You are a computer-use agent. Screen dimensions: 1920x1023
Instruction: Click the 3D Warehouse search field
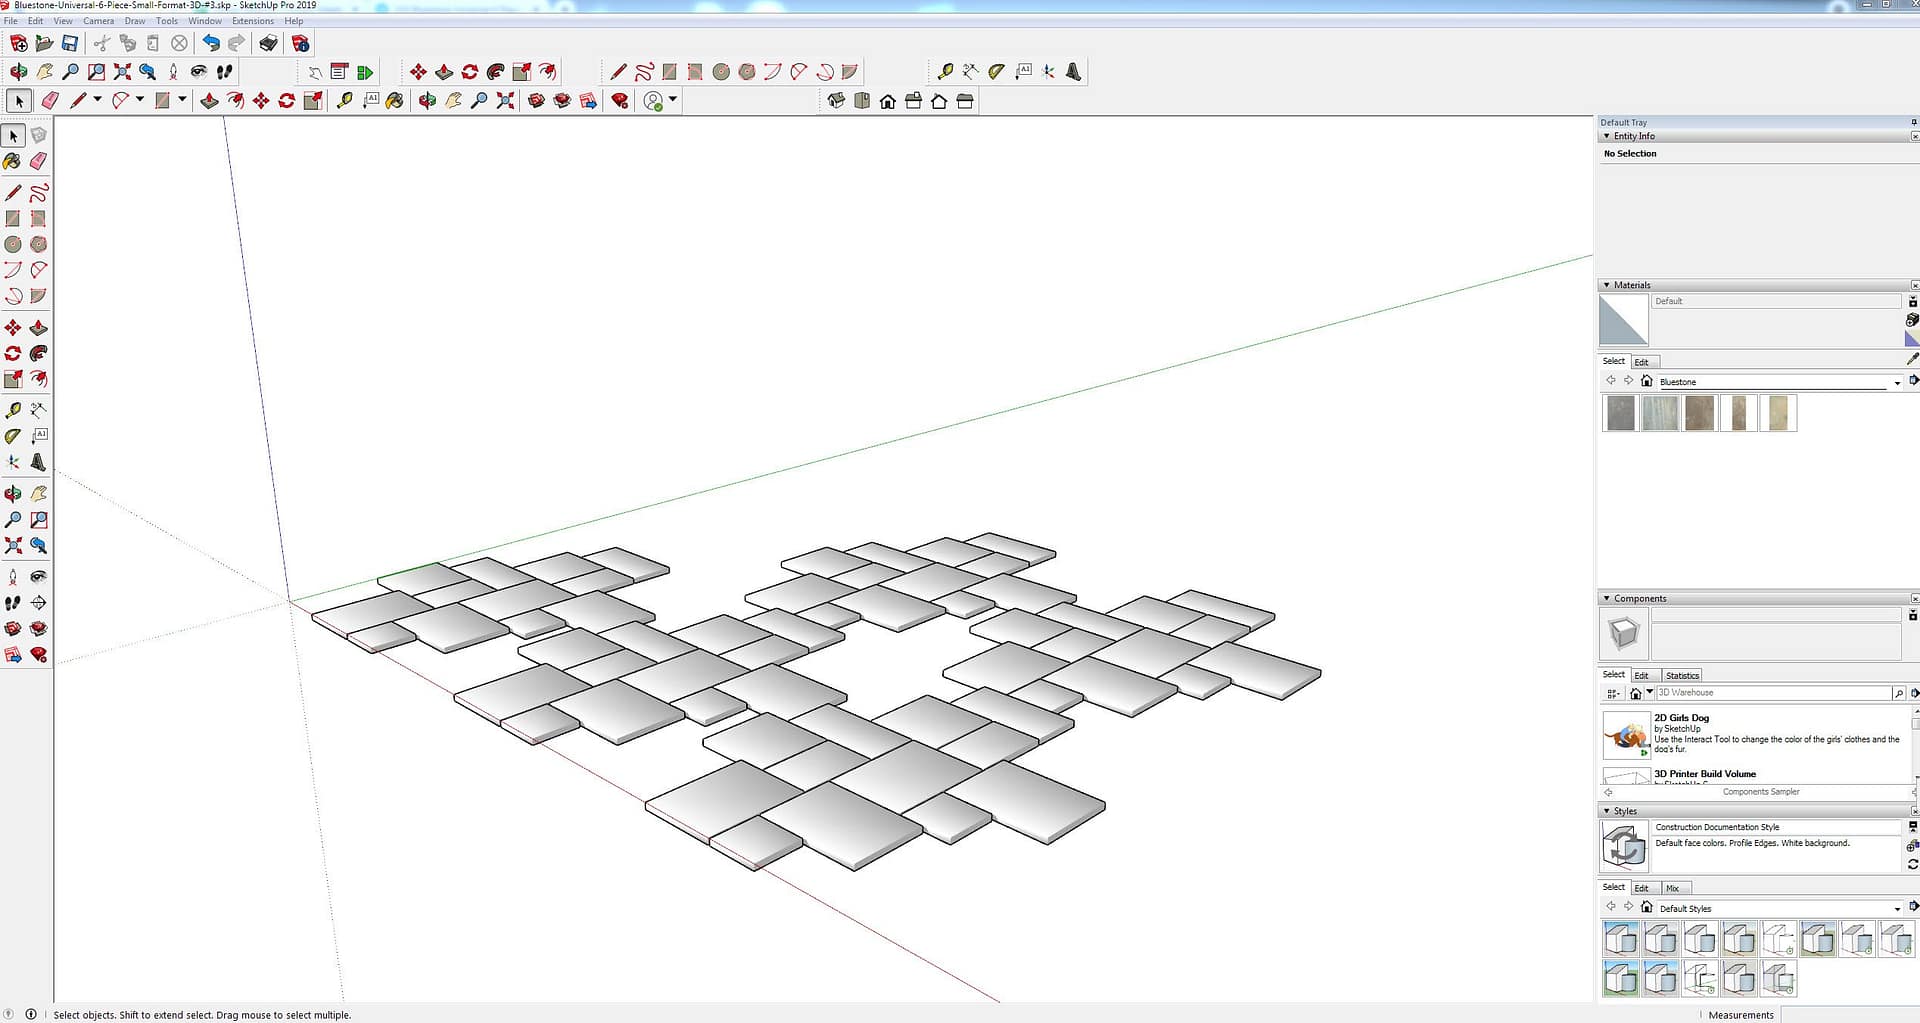point(1770,693)
